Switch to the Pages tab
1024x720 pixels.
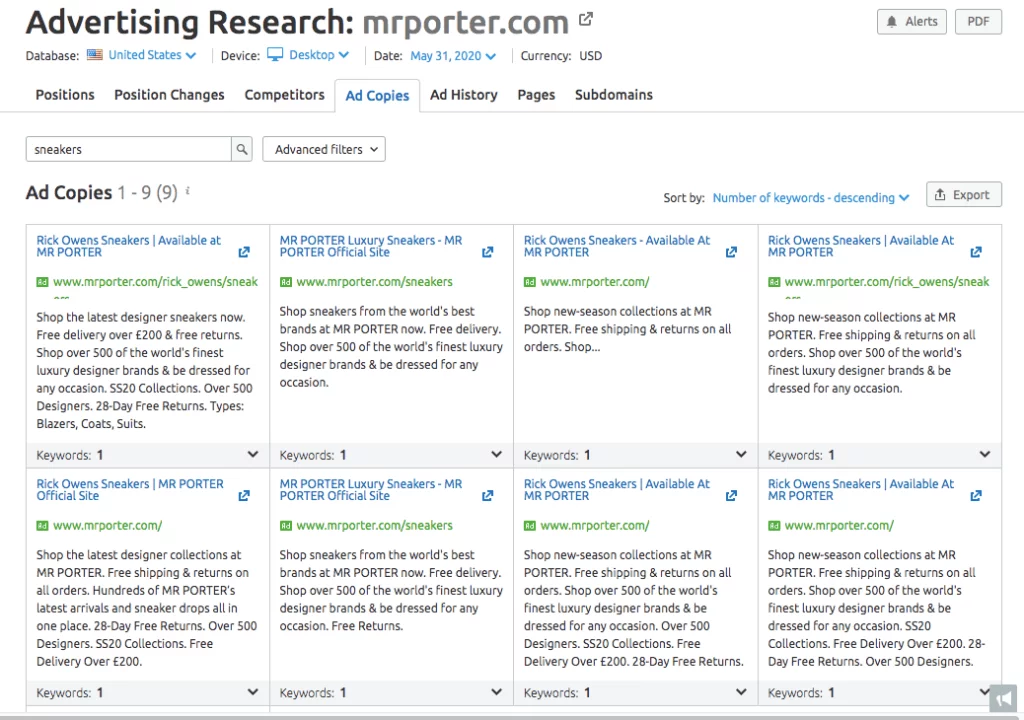(536, 95)
